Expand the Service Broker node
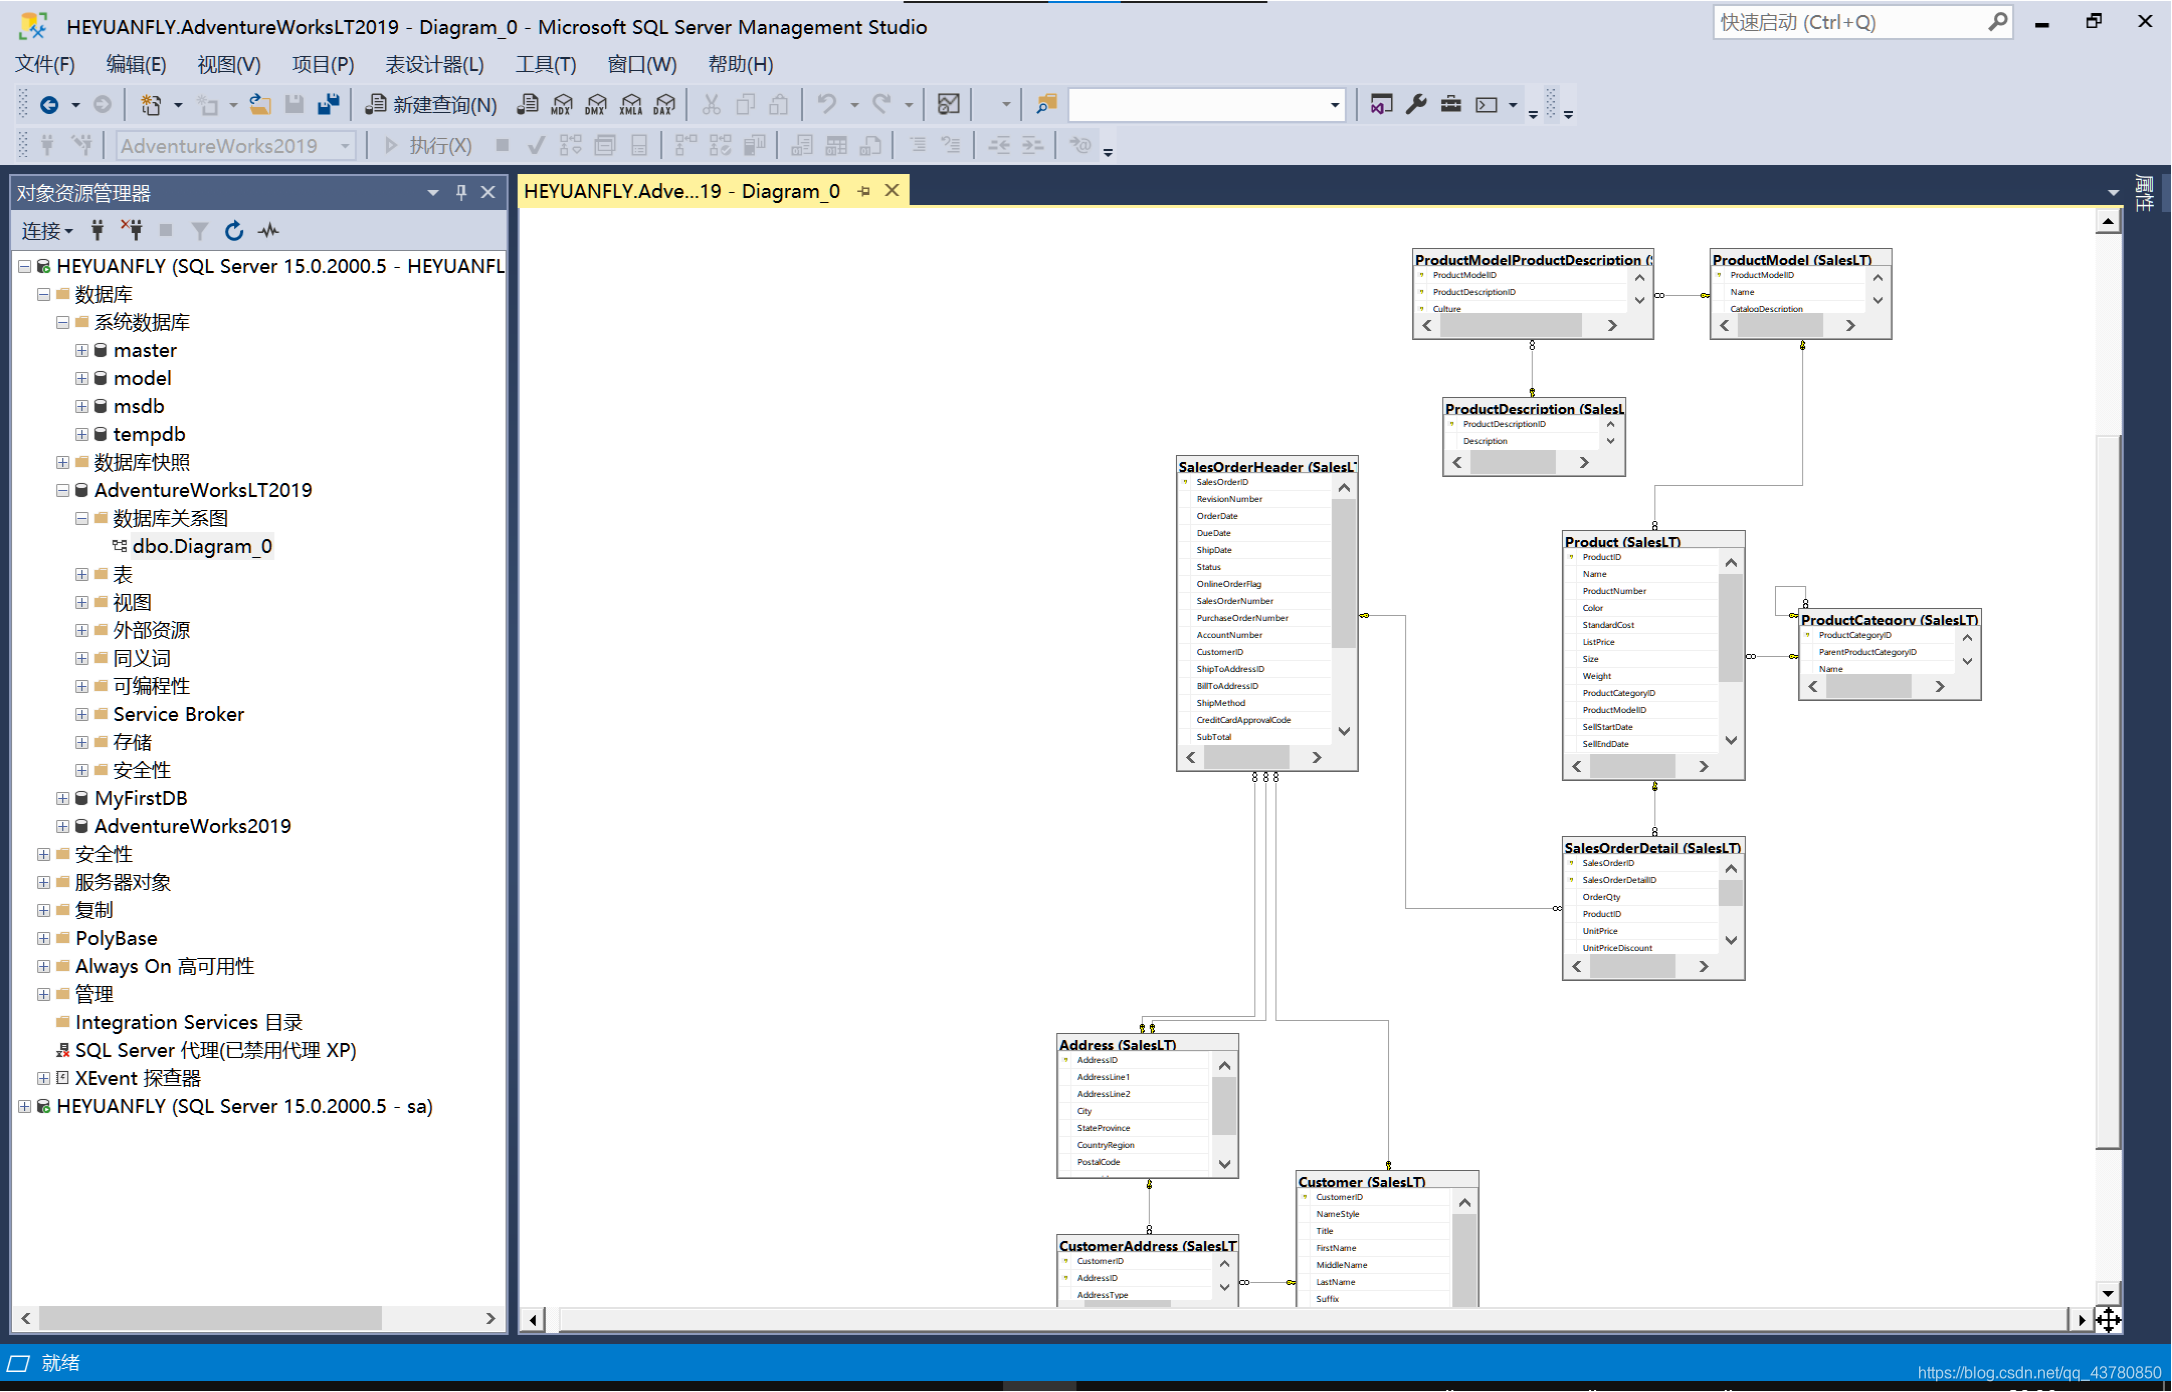Image resolution: width=2172 pixels, height=1392 pixels. 82,714
